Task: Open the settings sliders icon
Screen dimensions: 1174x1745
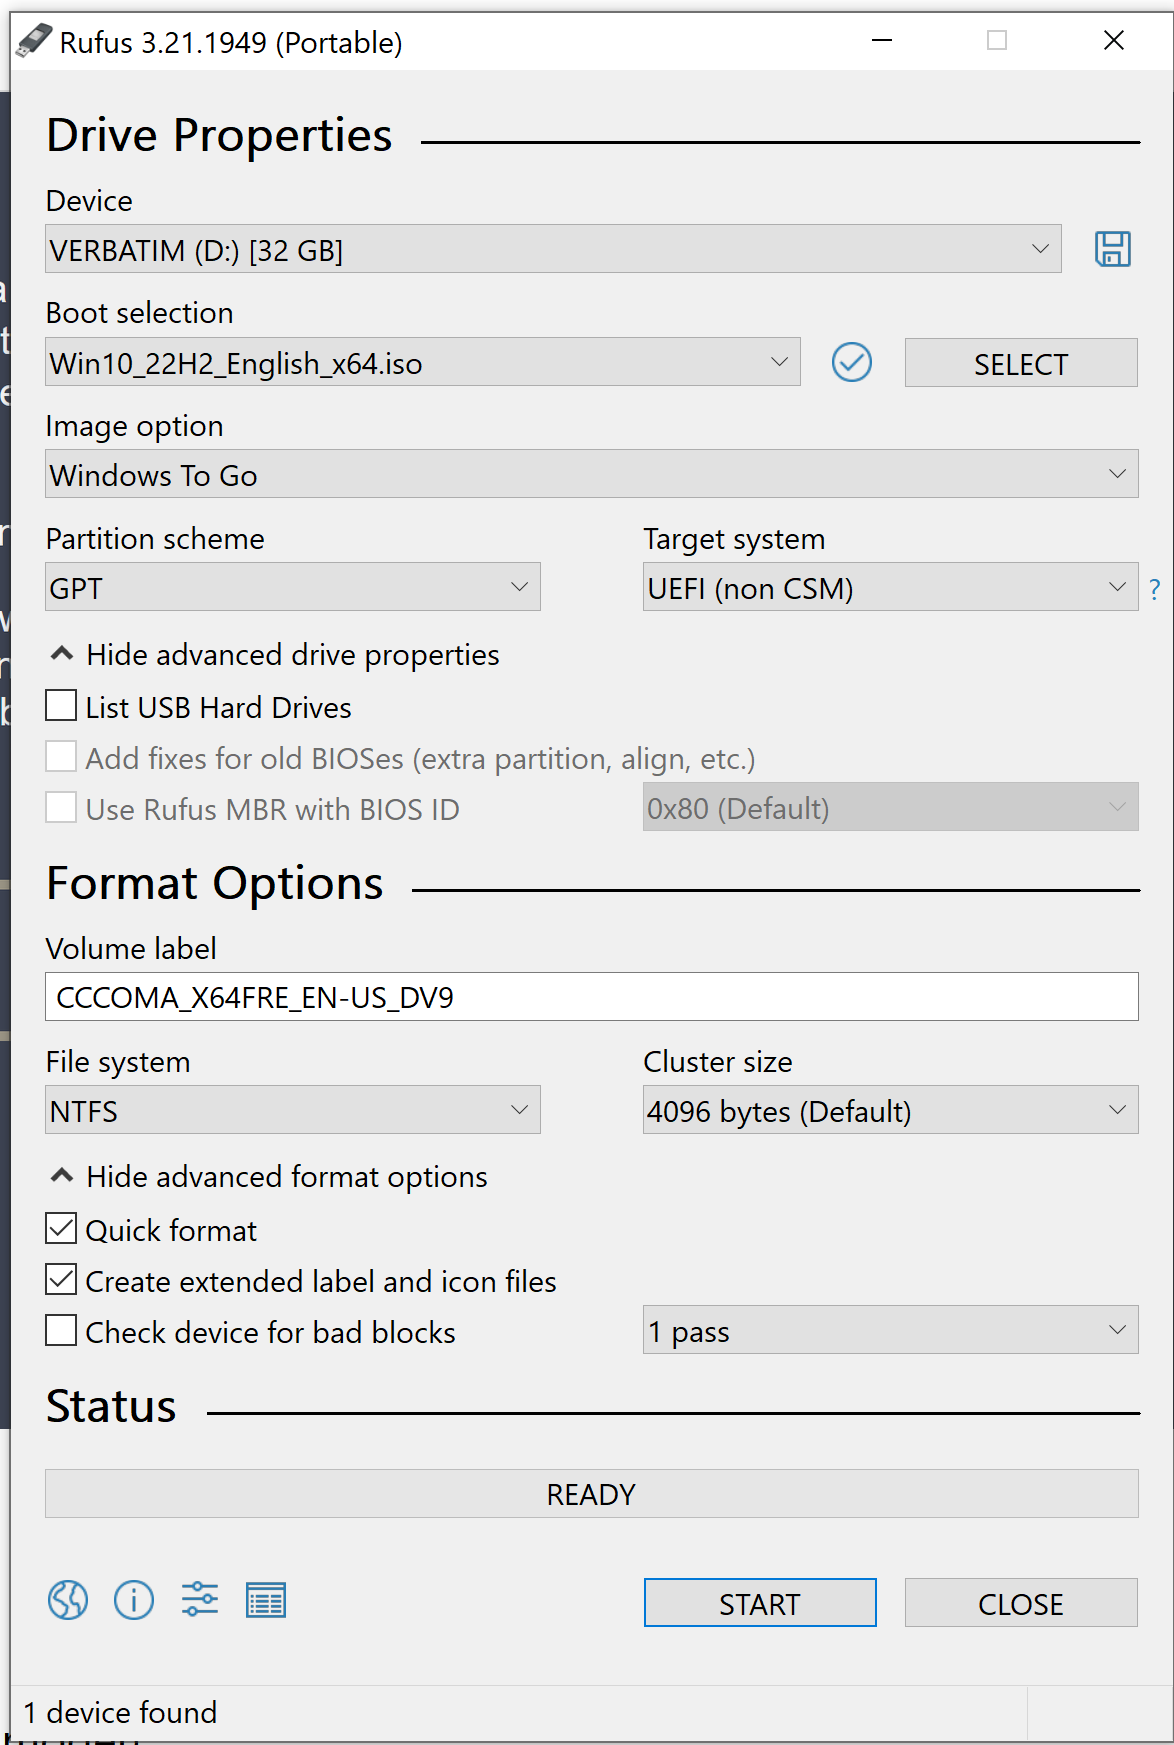Action: (x=200, y=1599)
